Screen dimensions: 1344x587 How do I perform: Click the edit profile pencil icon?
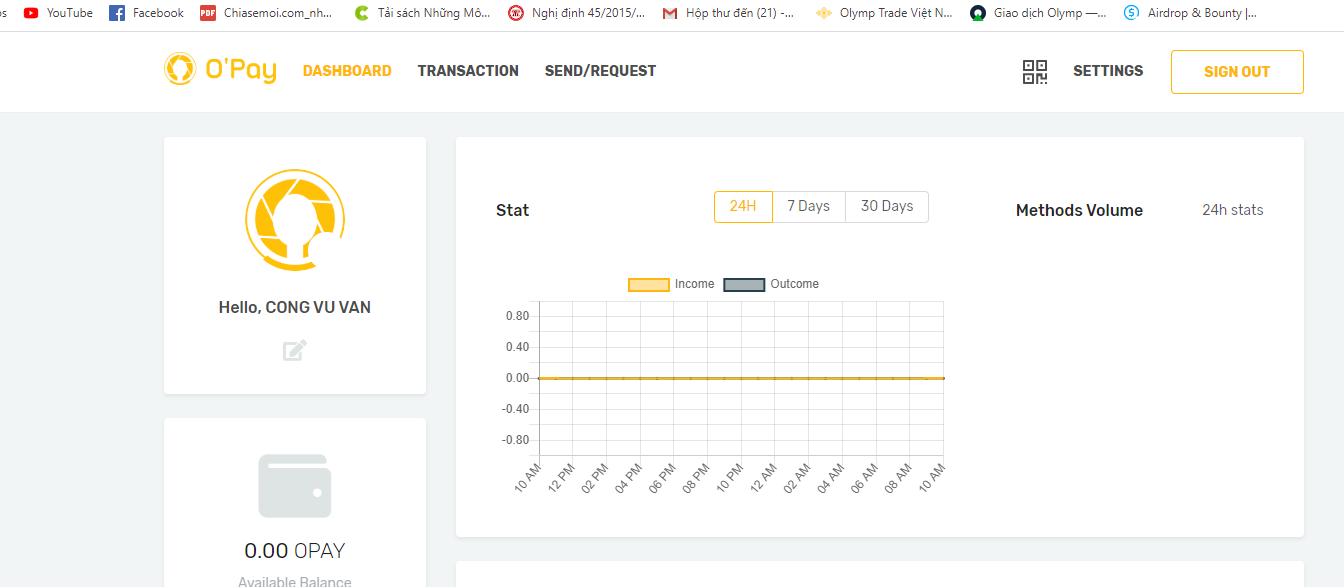(294, 351)
